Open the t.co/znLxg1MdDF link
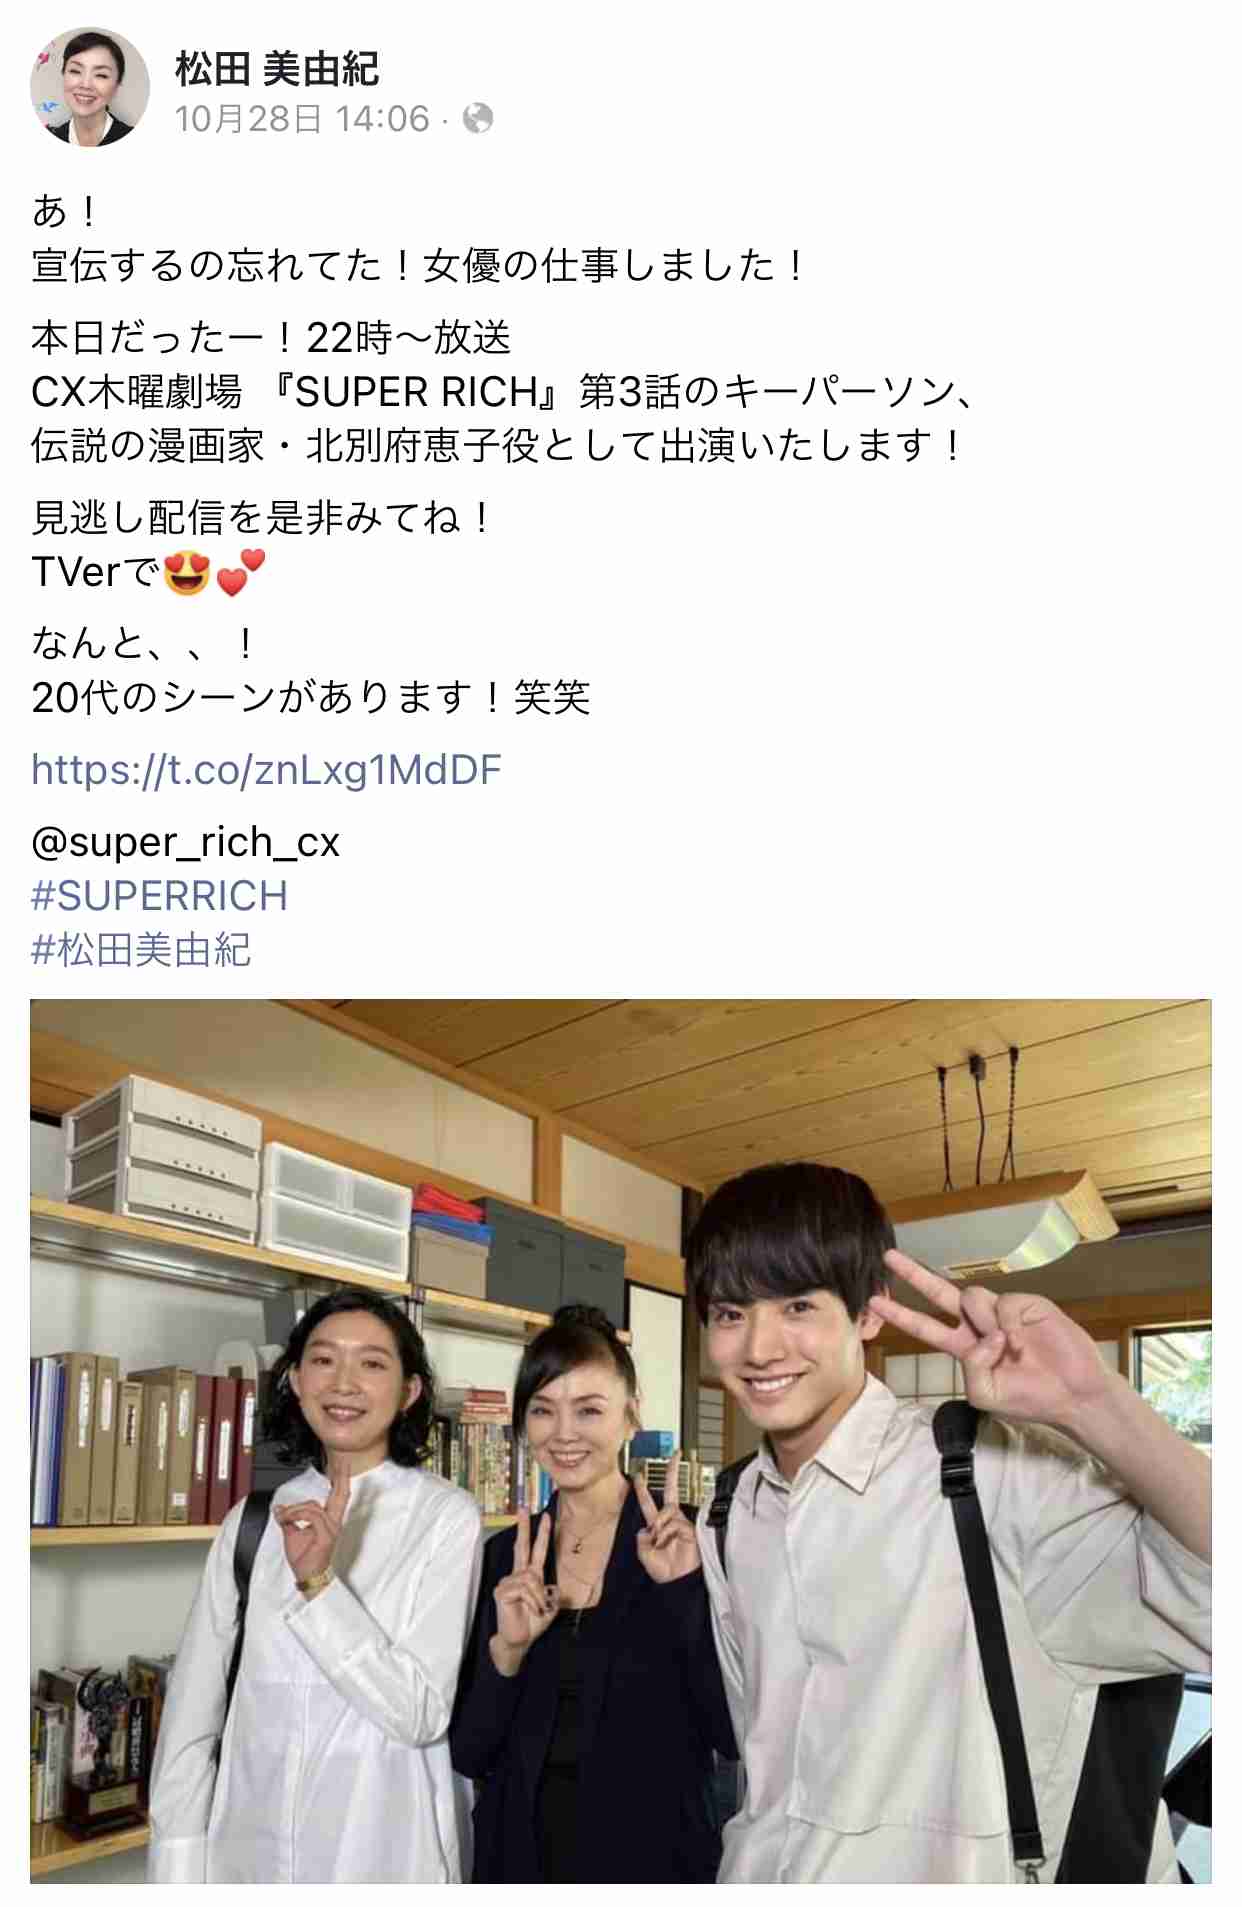This screenshot has width=1242, height=1907. pos(266,770)
